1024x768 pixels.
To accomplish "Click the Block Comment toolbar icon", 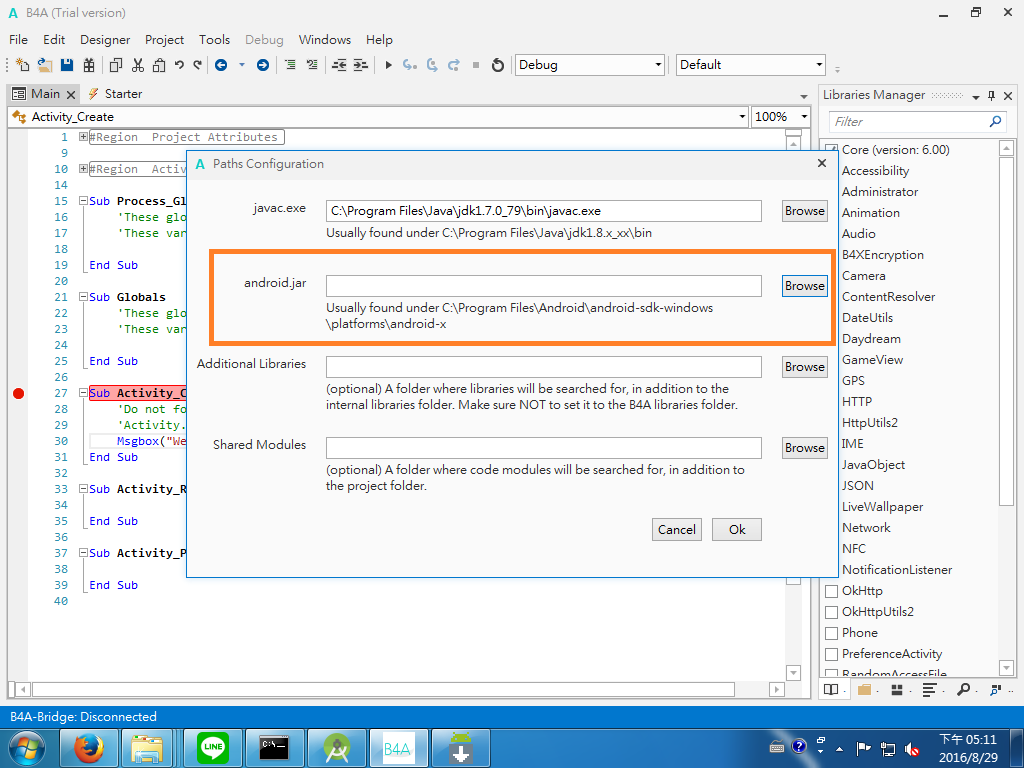I will point(291,65).
